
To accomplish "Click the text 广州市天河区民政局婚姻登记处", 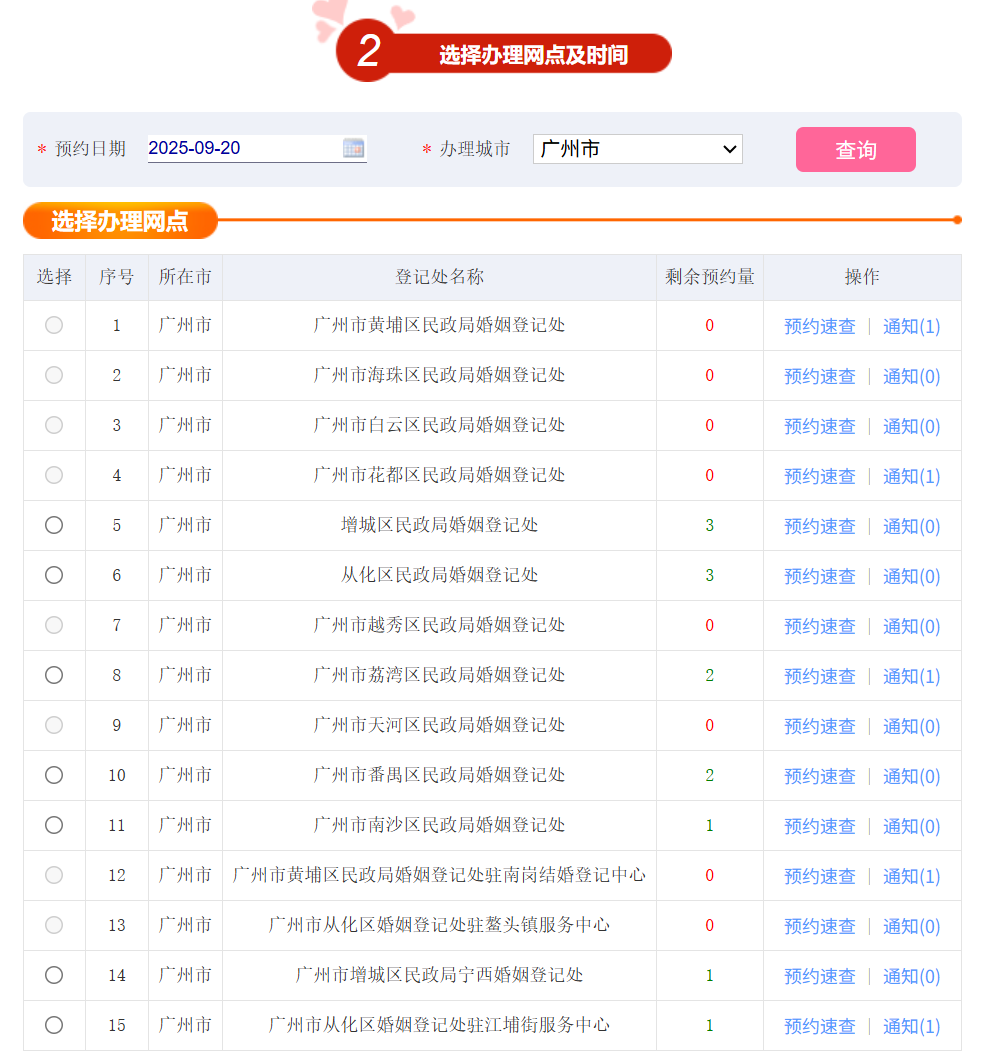I will (x=440, y=725).
